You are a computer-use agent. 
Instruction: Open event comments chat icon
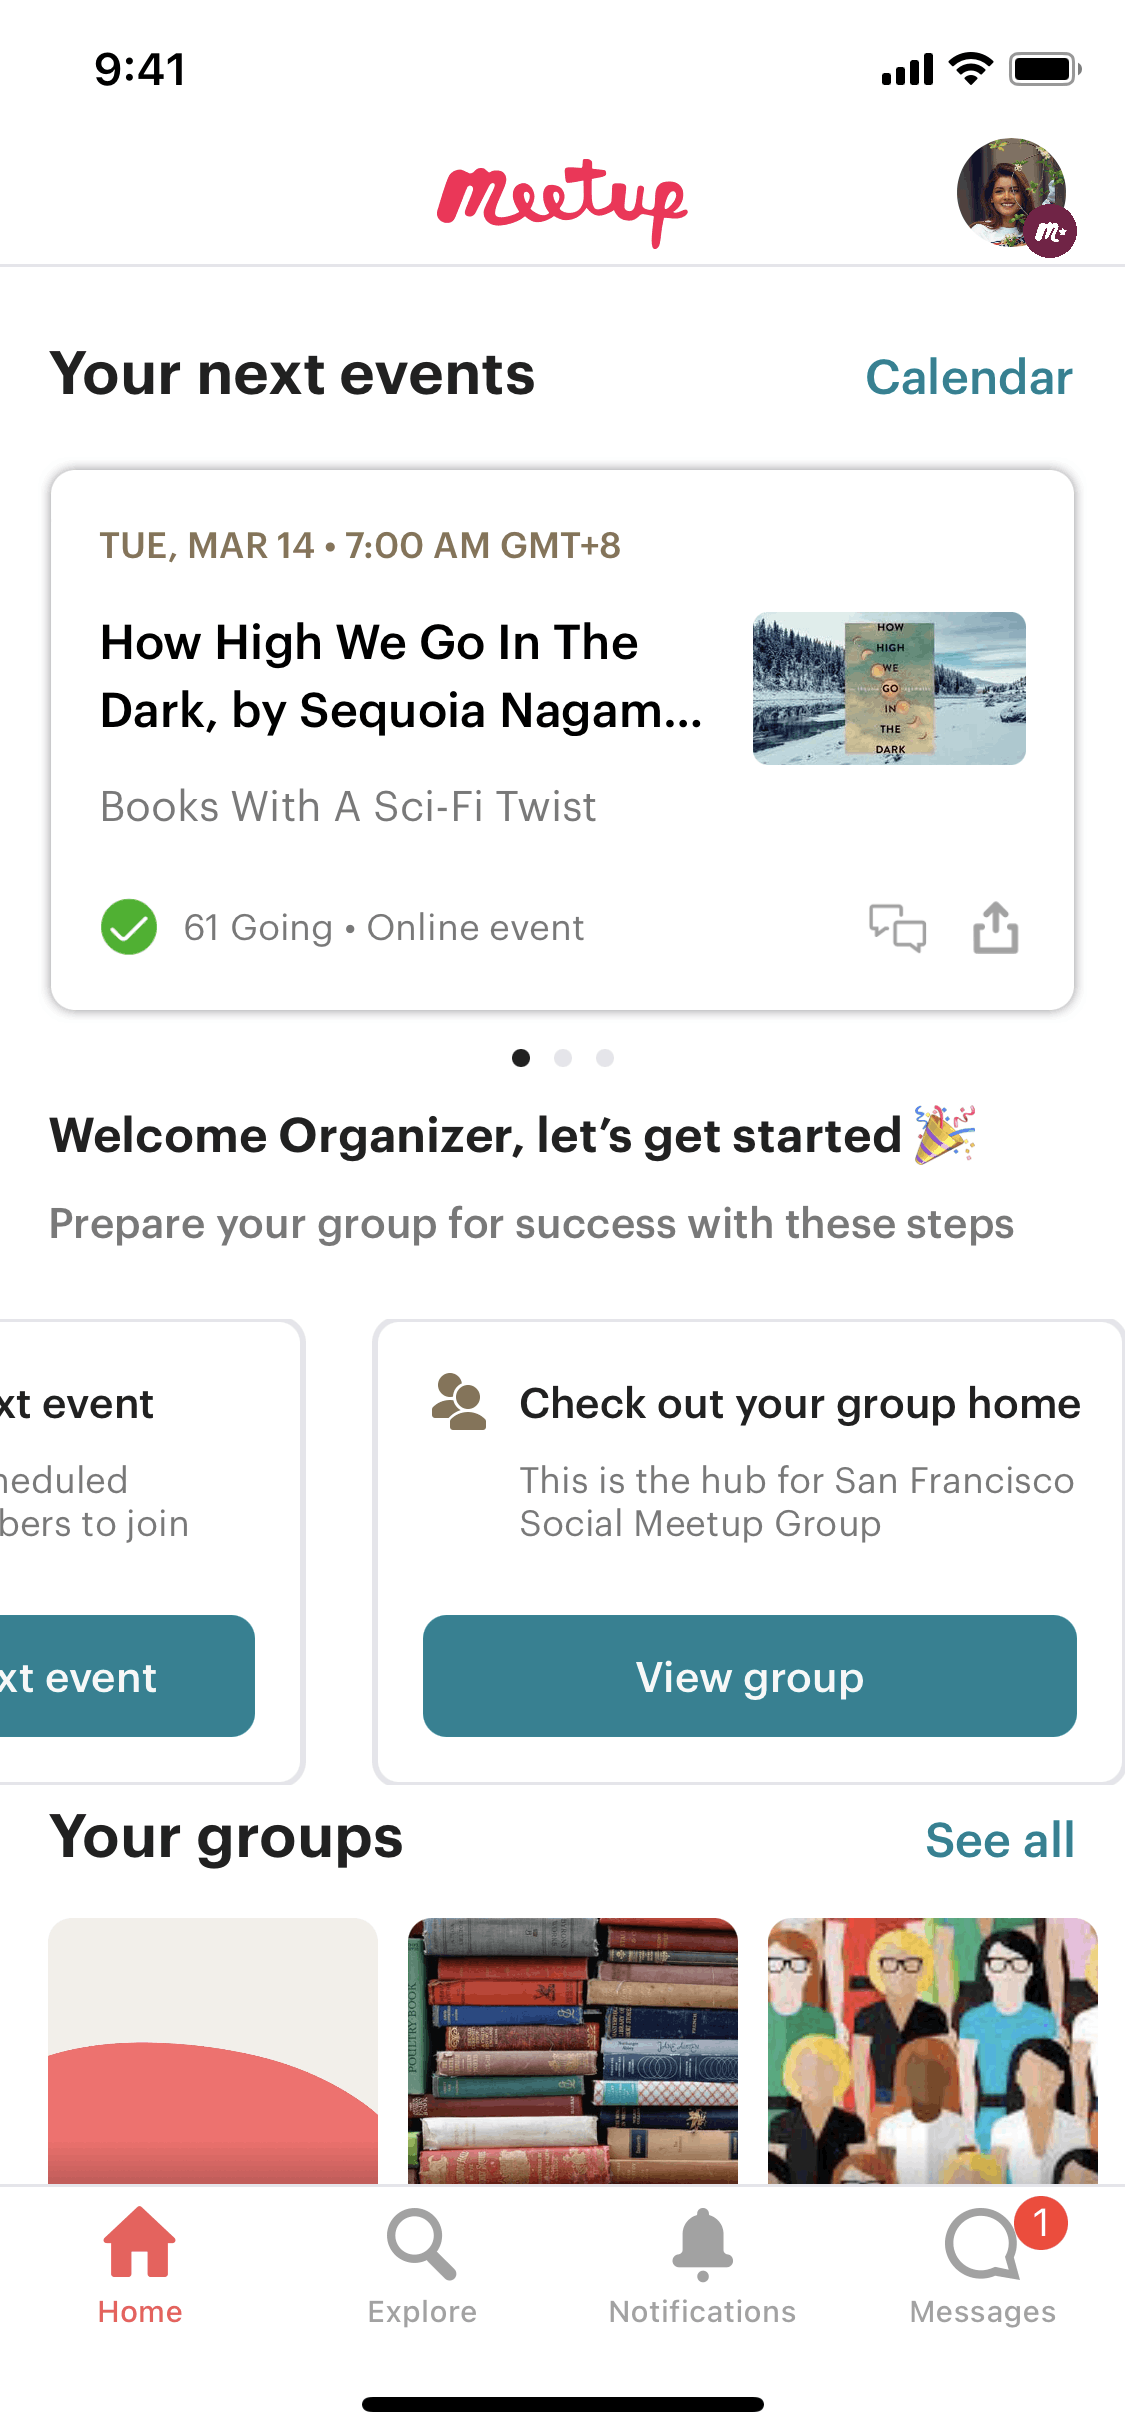[897, 928]
